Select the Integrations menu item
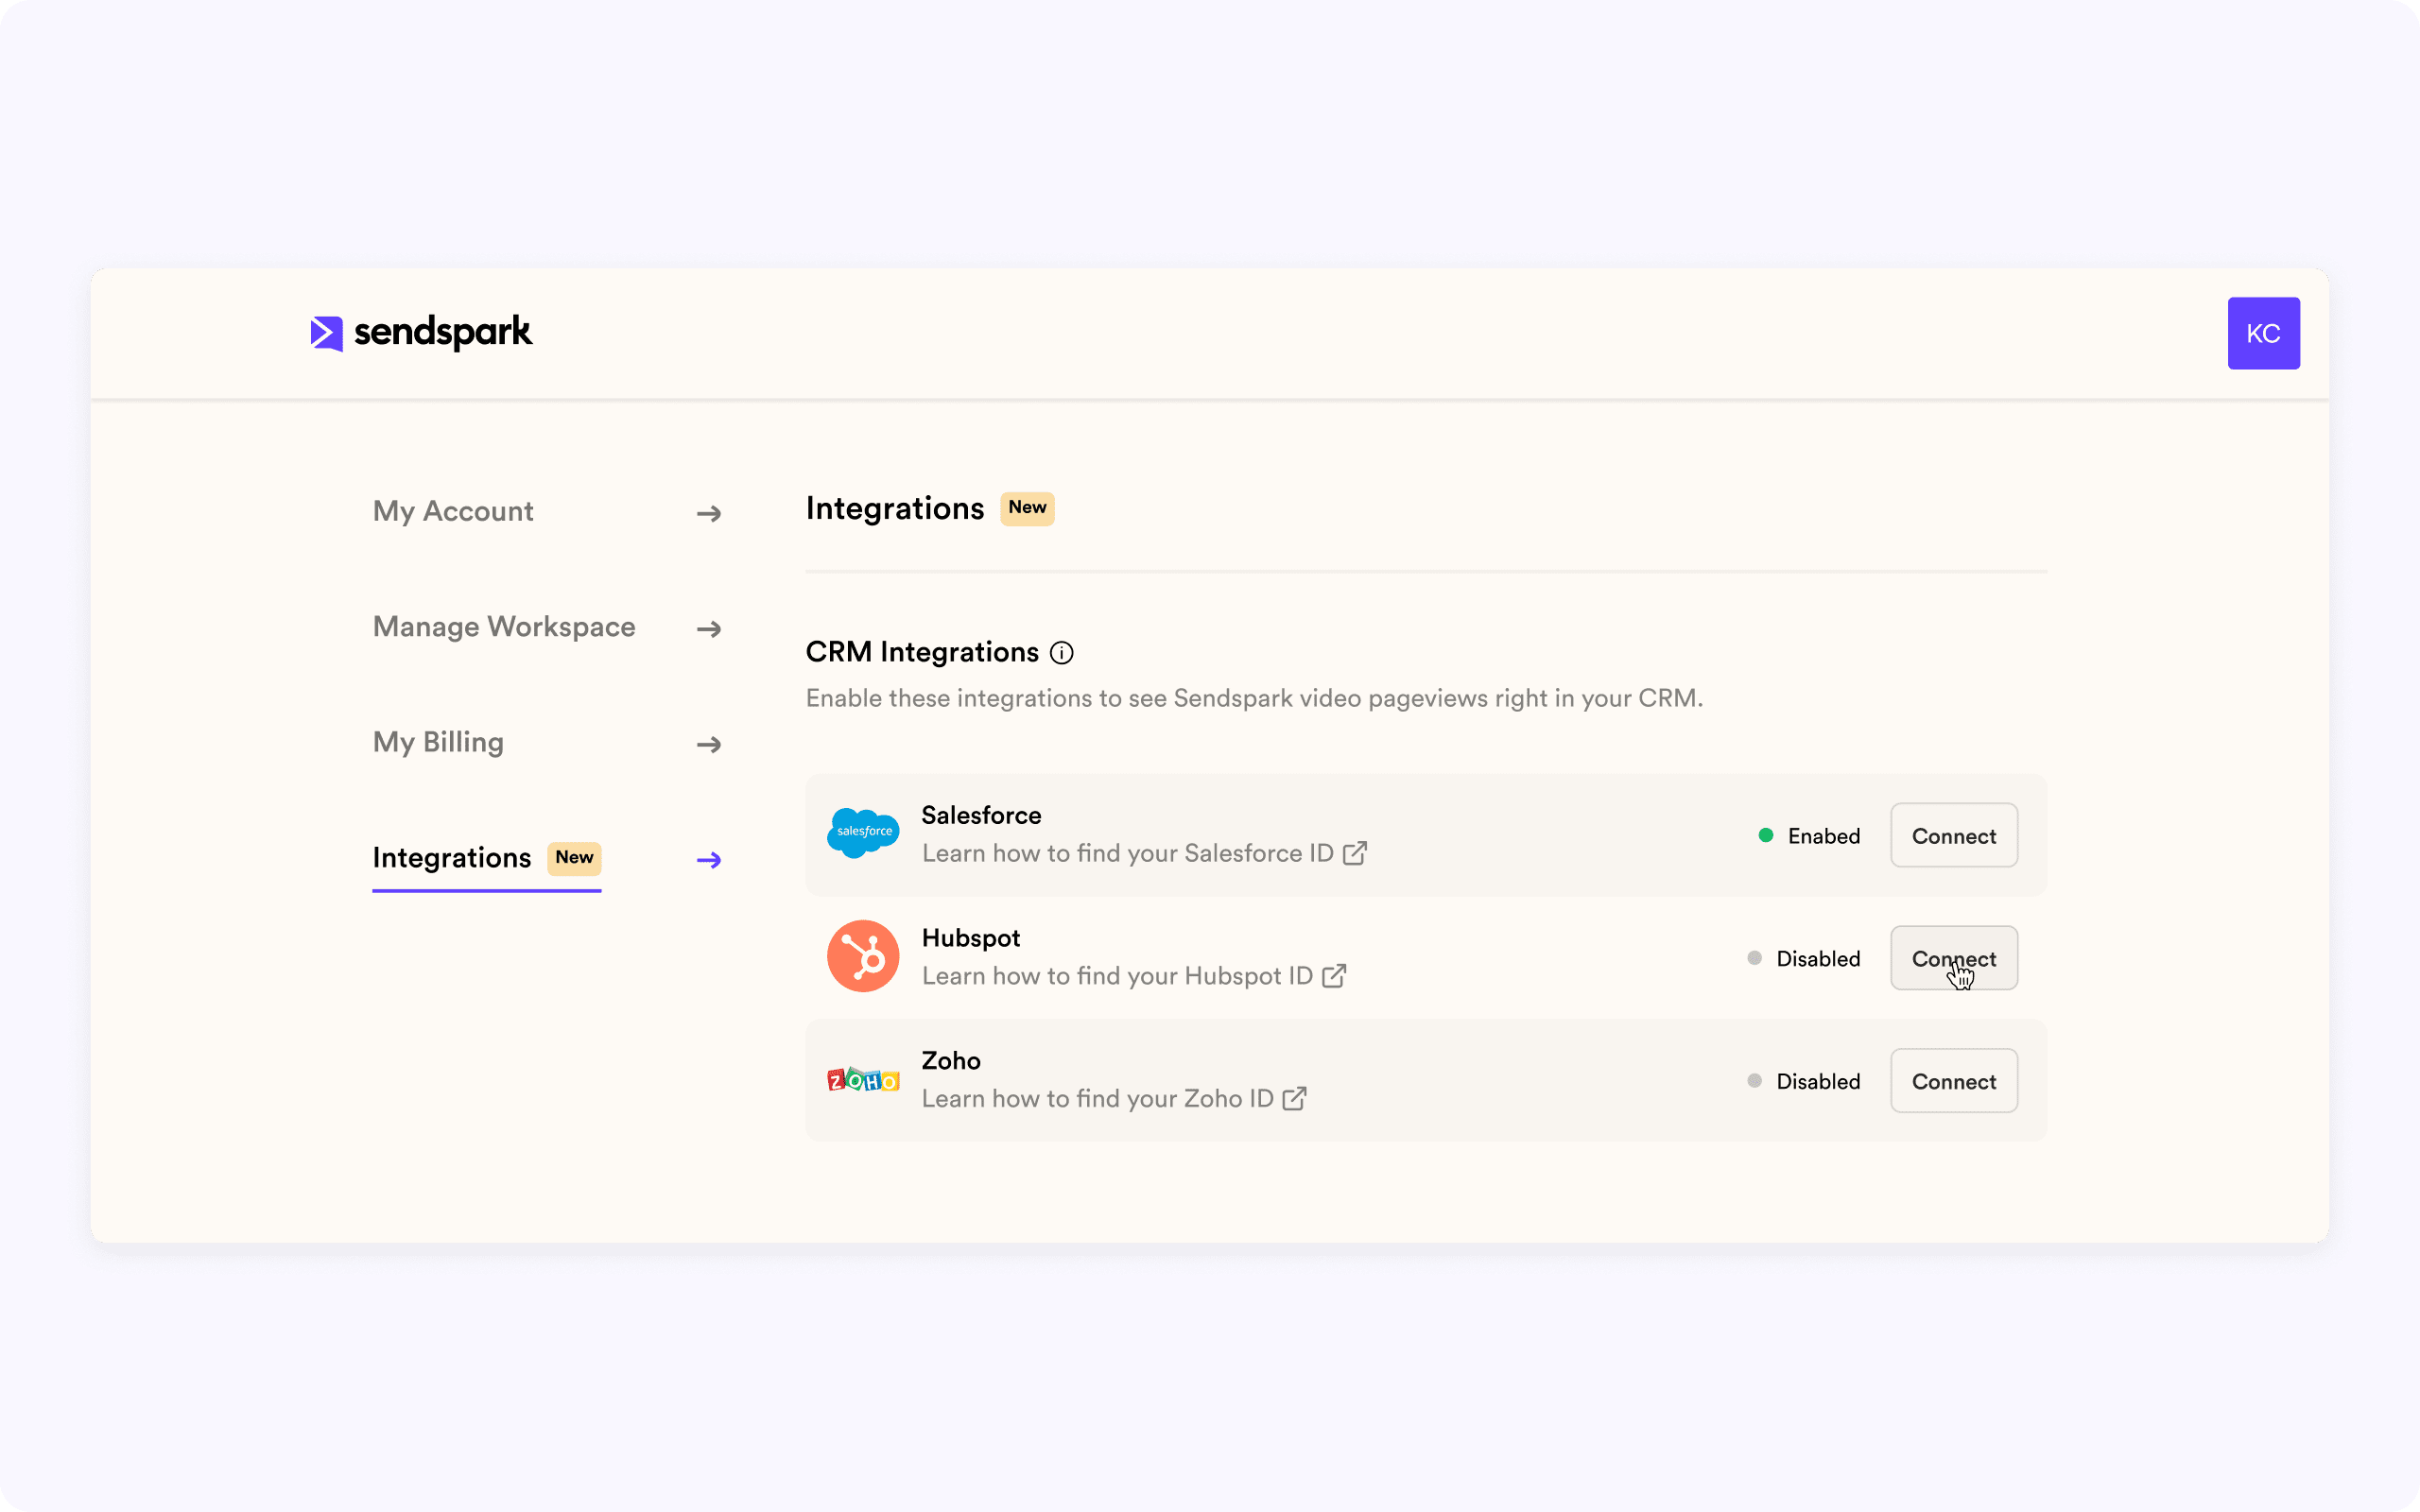Screen dimensions: 2420x1512 click(x=451, y=855)
